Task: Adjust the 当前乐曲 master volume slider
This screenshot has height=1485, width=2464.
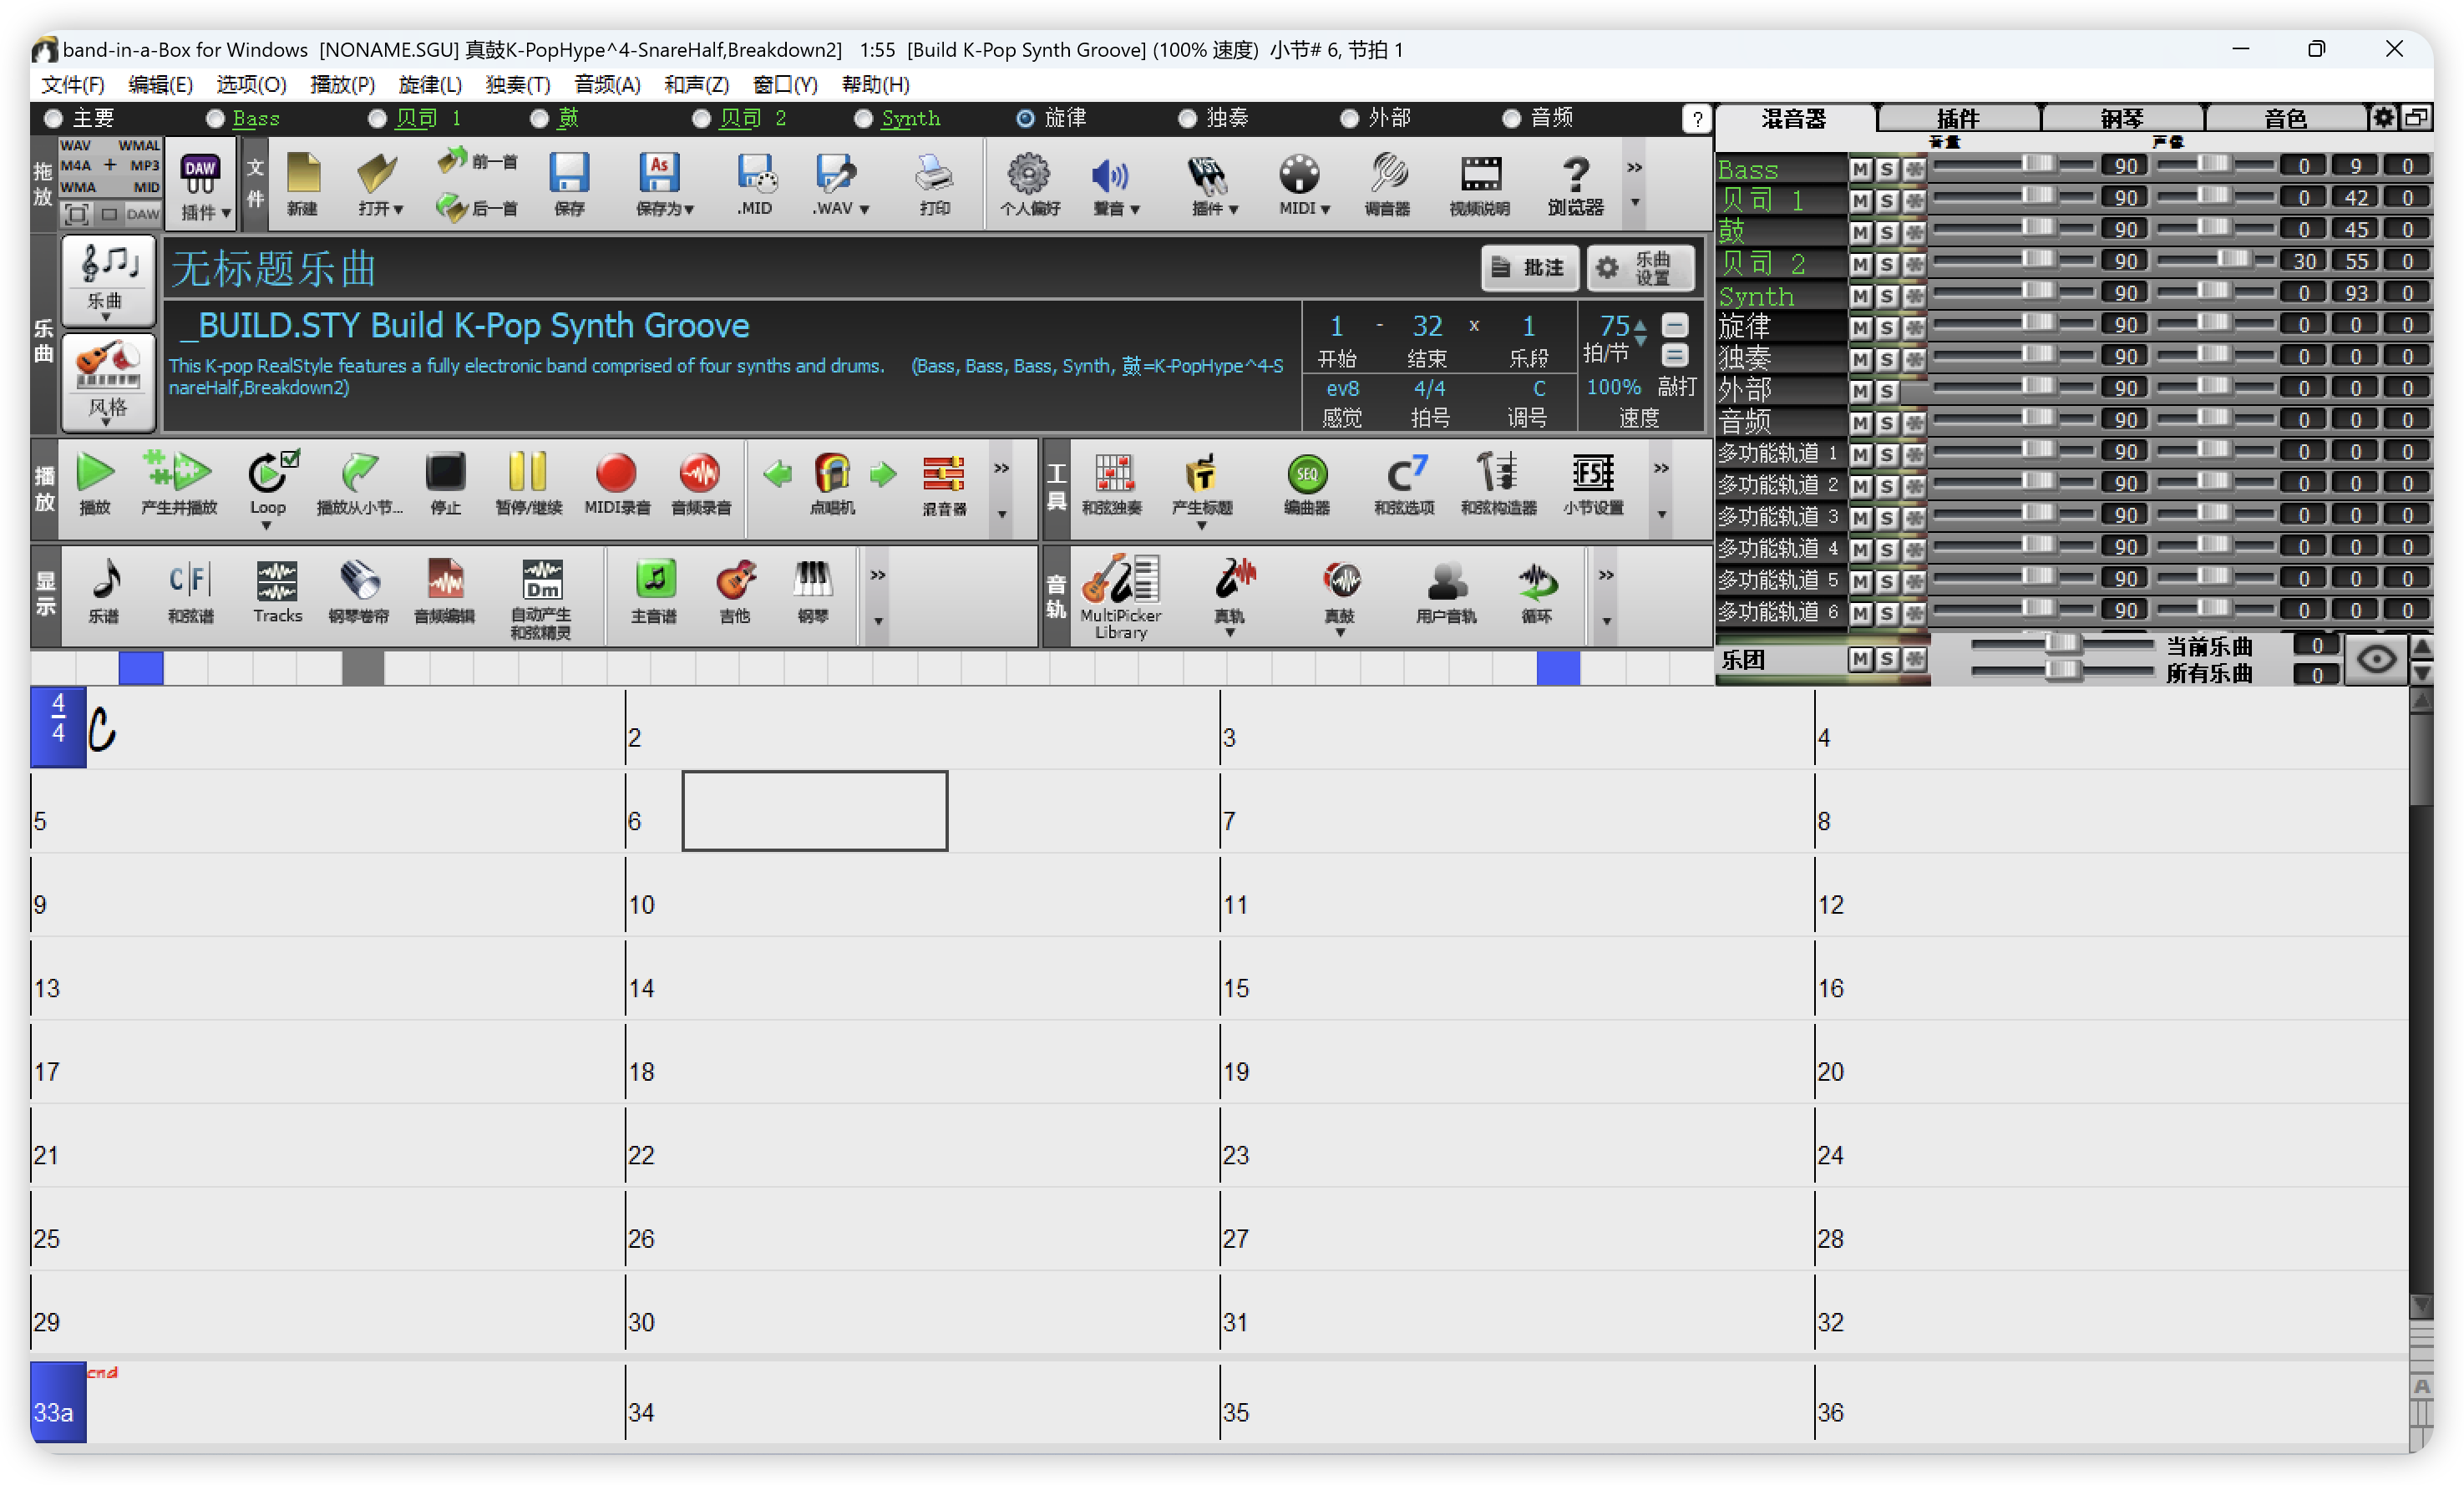Action: coord(2062,643)
